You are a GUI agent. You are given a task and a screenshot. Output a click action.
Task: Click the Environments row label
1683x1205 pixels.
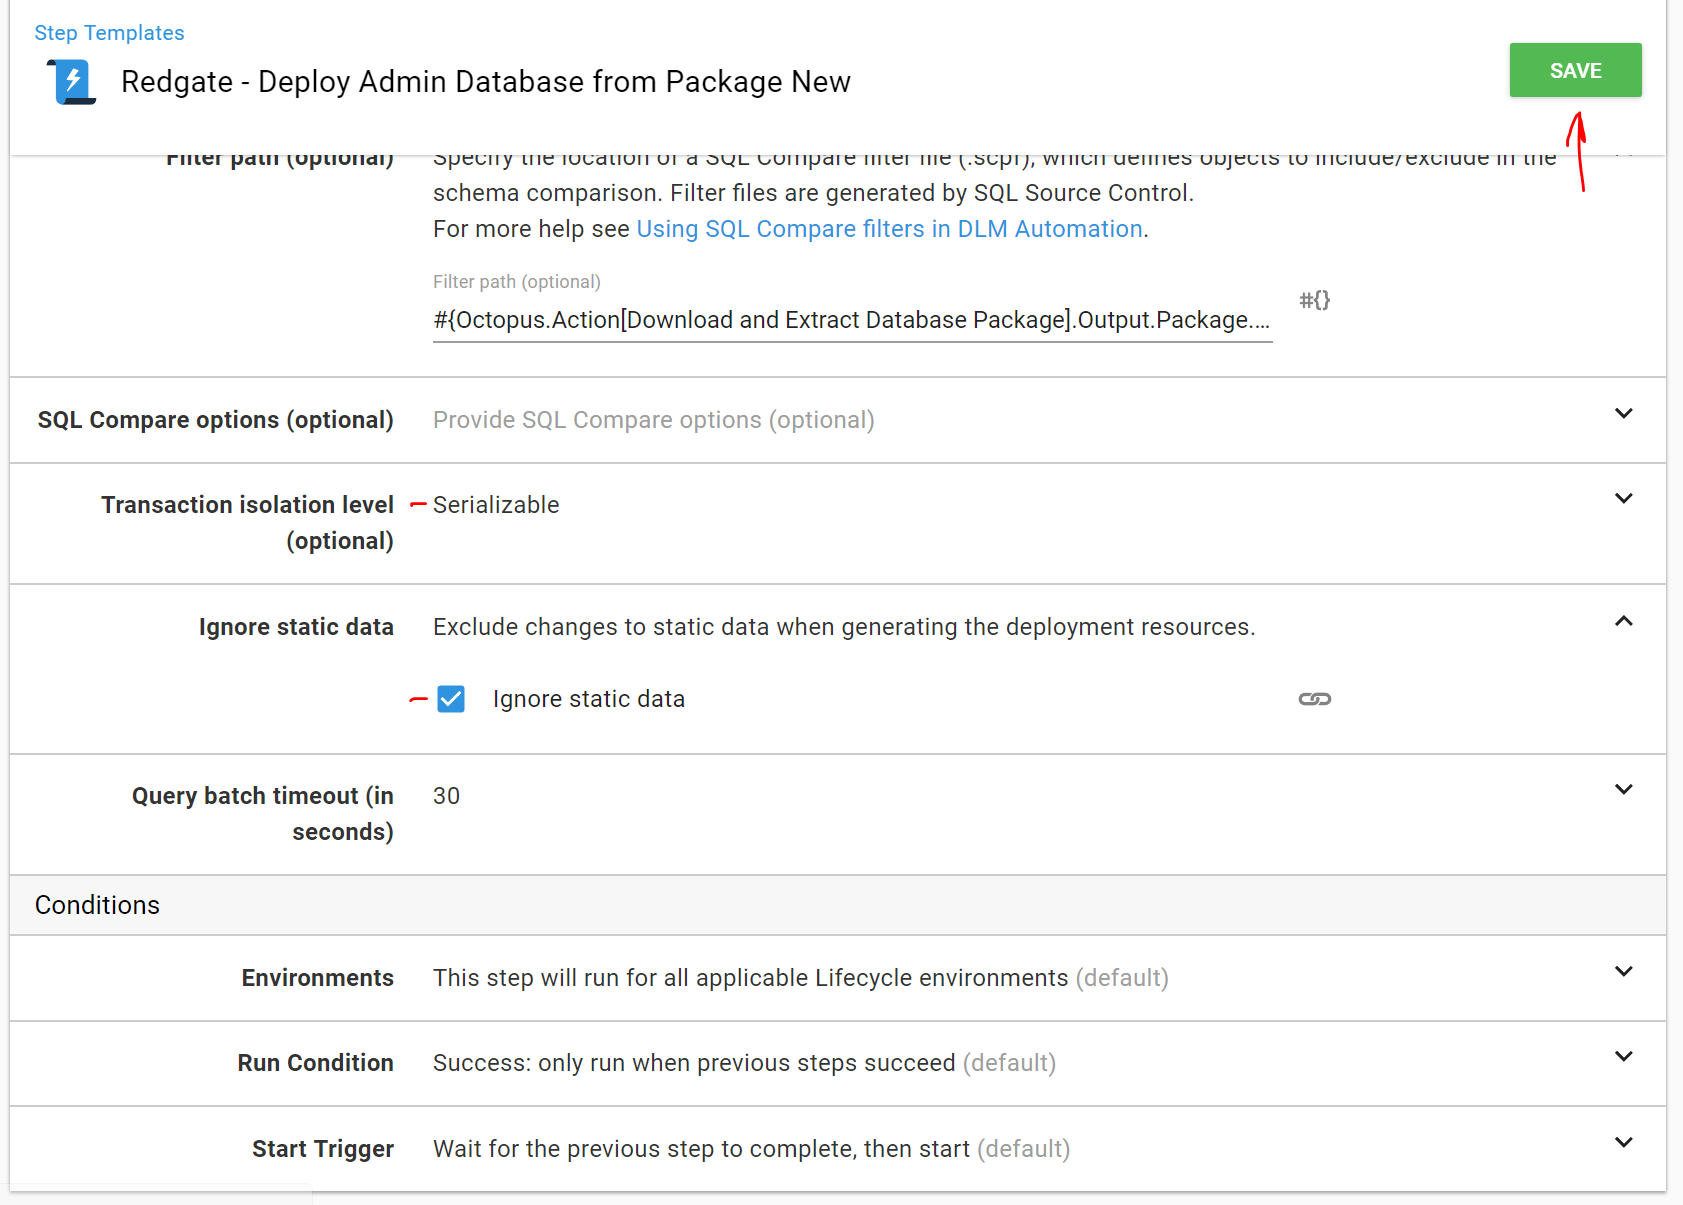click(x=317, y=978)
